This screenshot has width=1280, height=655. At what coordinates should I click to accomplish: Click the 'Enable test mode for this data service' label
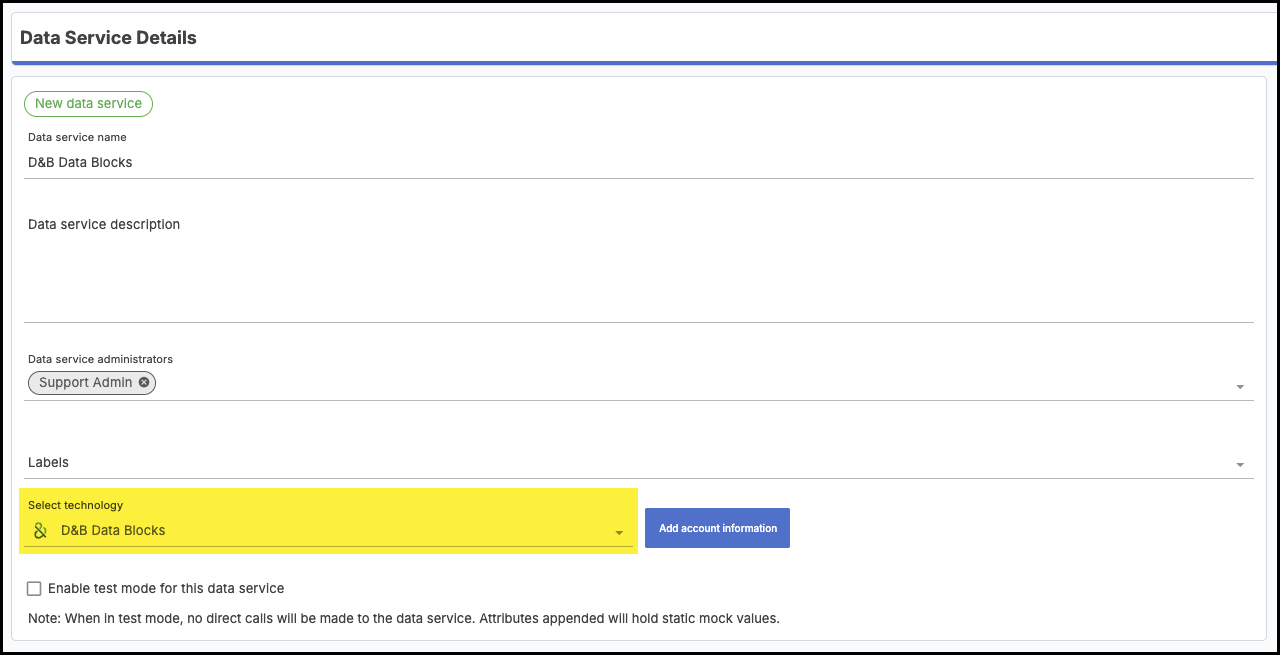pyautogui.click(x=166, y=589)
